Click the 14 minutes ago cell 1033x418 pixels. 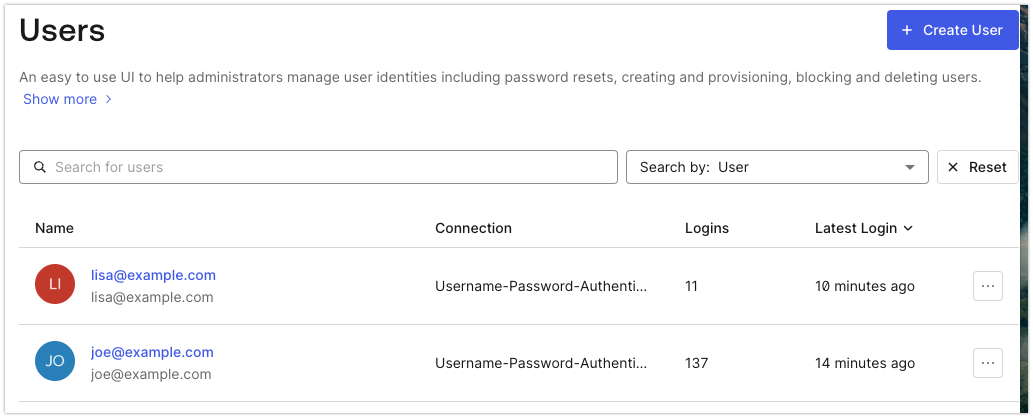click(864, 363)
